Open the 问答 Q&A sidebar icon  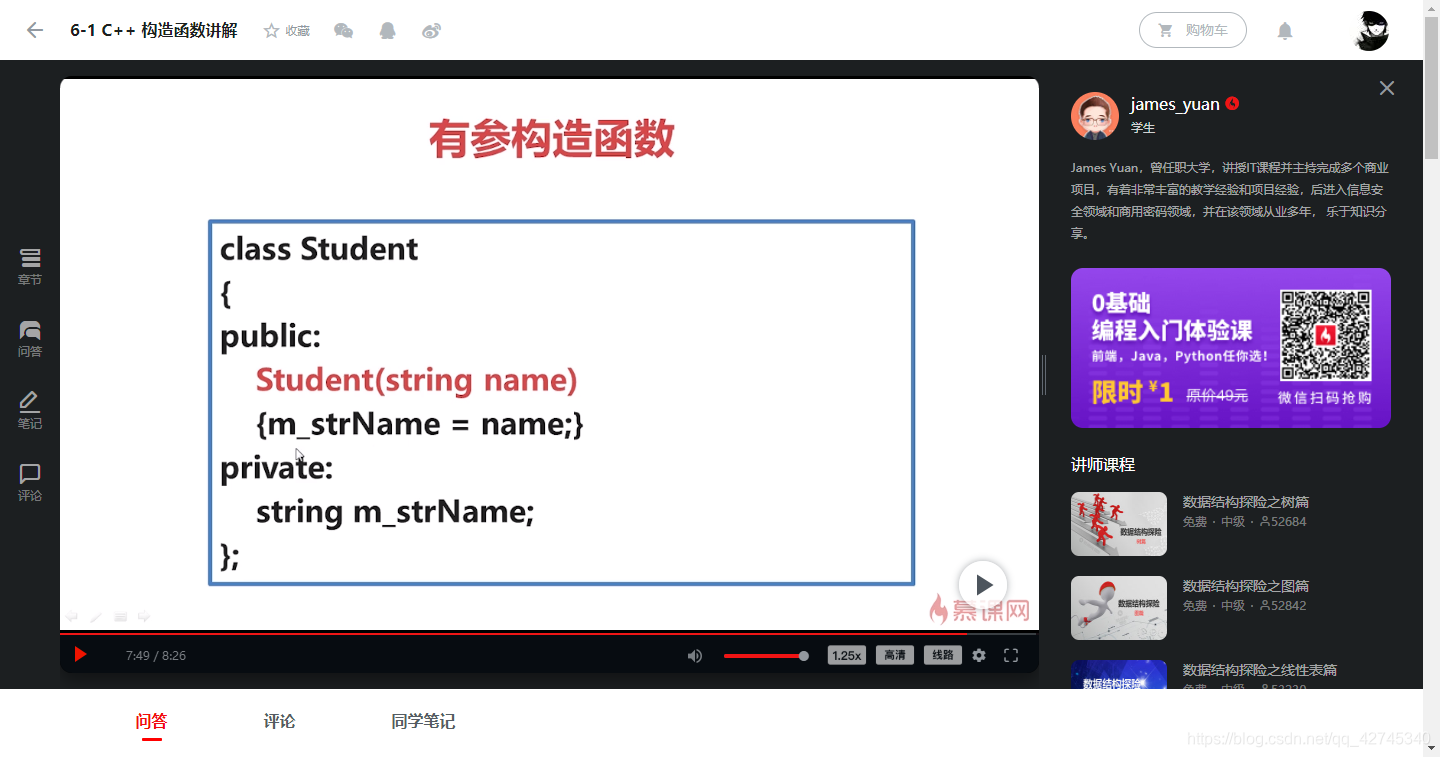coord(30,339)
